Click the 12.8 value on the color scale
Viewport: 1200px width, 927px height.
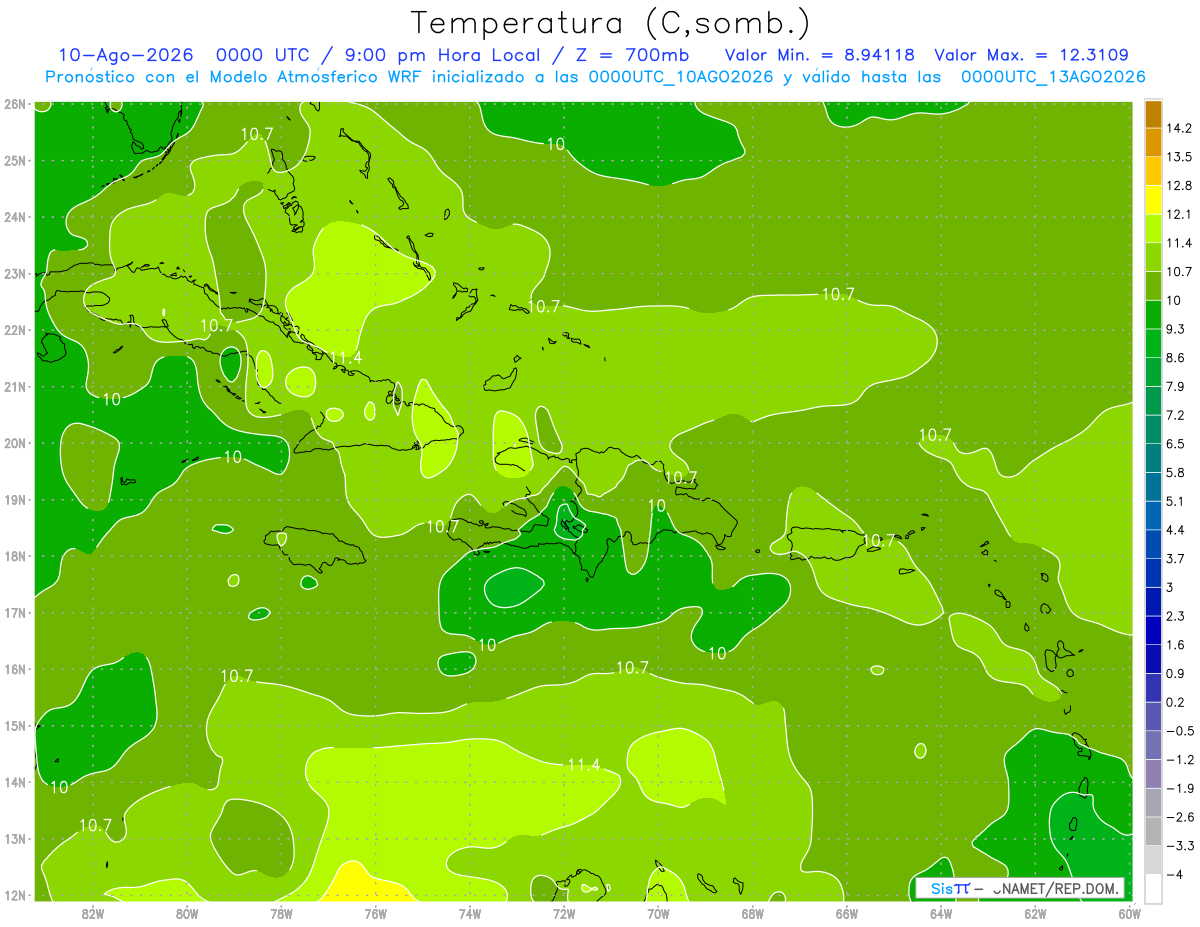click(x=1179, y=186)
